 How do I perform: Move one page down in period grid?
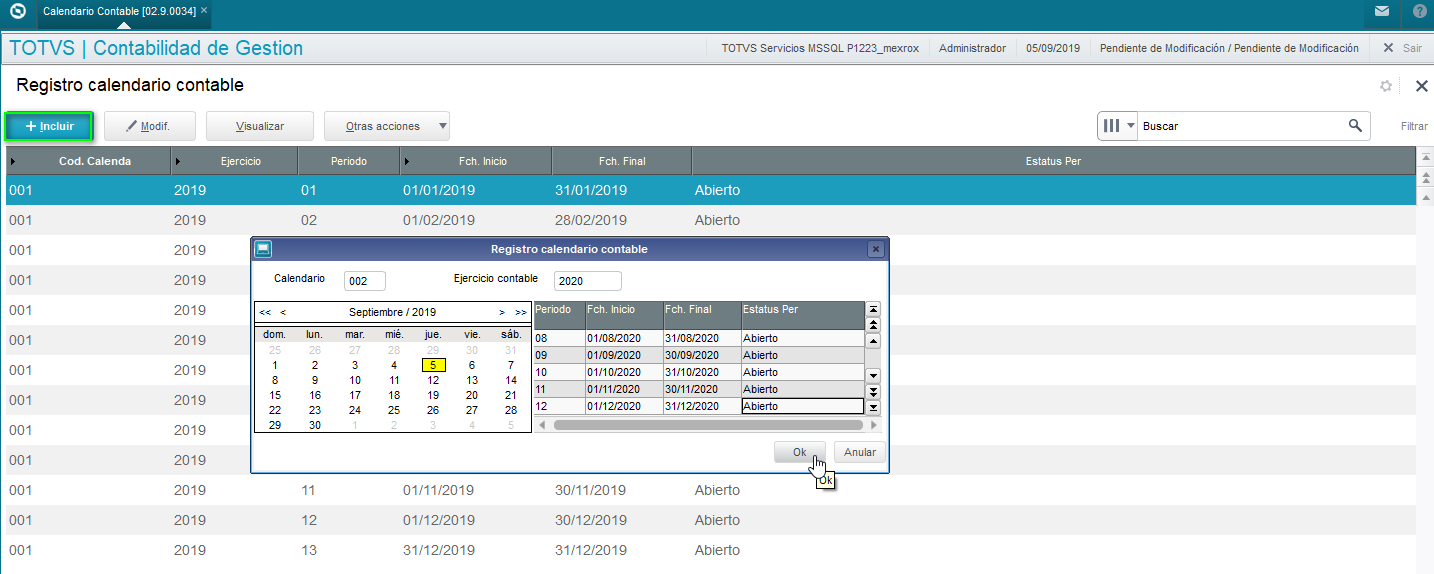873,391
